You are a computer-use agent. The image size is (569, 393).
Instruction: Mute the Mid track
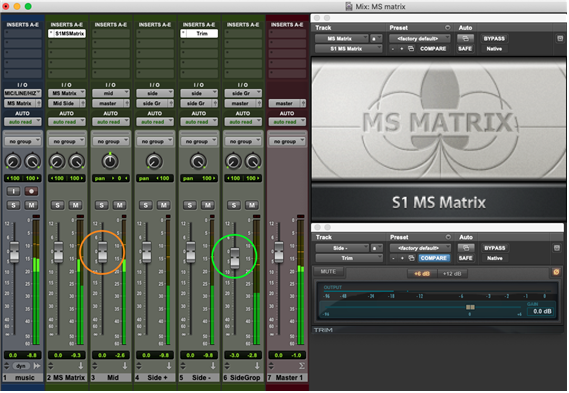119,205
